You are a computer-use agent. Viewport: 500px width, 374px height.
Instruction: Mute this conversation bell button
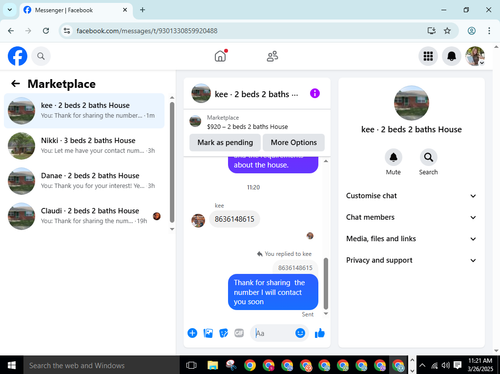coord(393,157)
